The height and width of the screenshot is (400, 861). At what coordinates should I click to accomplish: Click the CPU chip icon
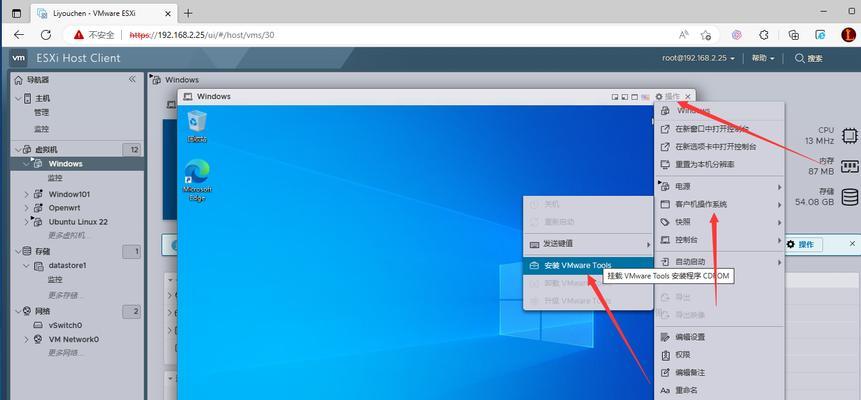tap(850, 135)
